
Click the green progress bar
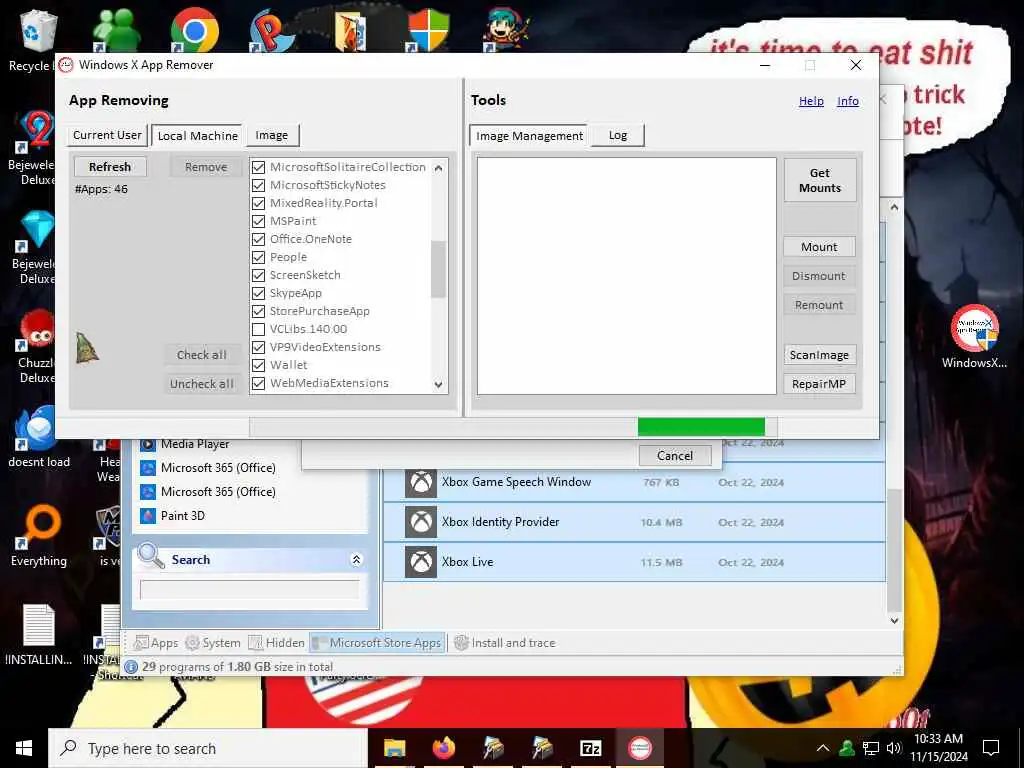point(701,427)
